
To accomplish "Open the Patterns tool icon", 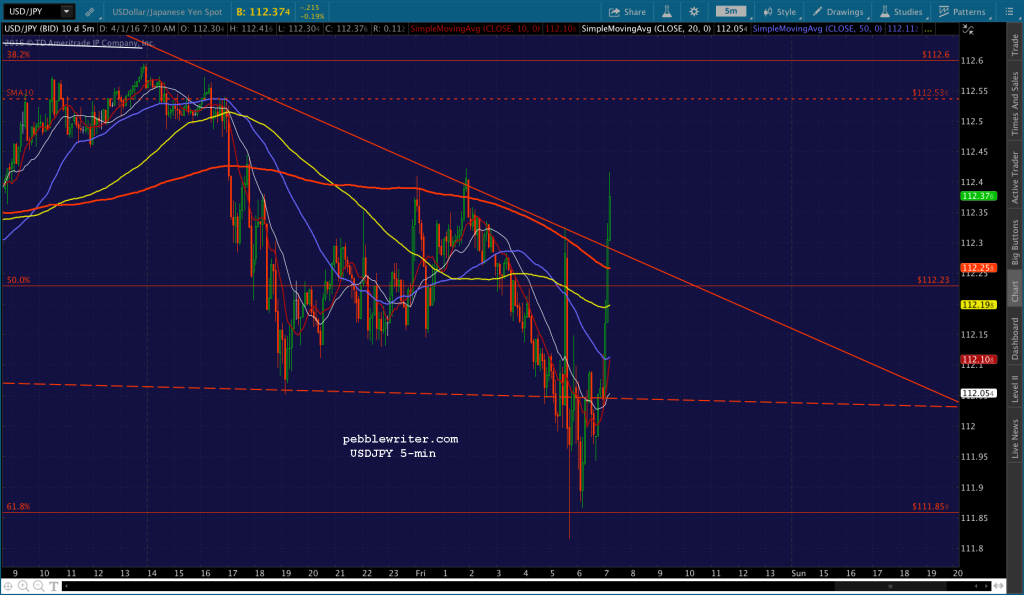I will [x=944, y=11].
